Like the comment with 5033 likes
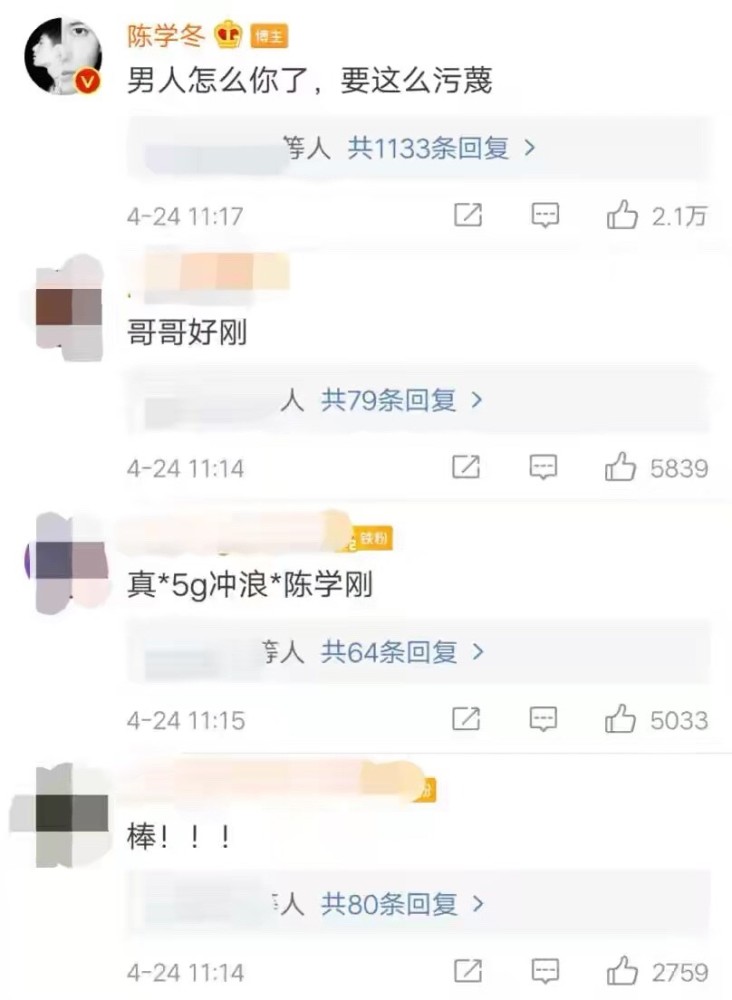Viewport: 732px width, 1000px height. point(620,719)
